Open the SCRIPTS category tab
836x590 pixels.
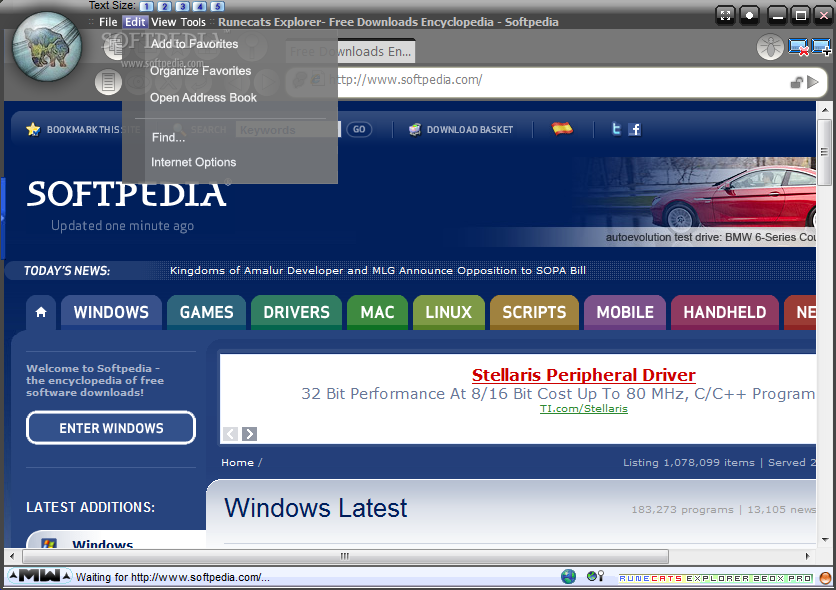(x=534, y=312)
